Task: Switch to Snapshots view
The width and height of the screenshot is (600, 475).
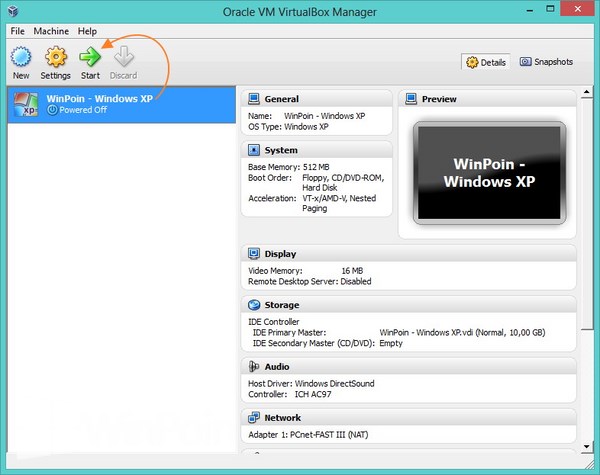Action: [x=546, y=62]
